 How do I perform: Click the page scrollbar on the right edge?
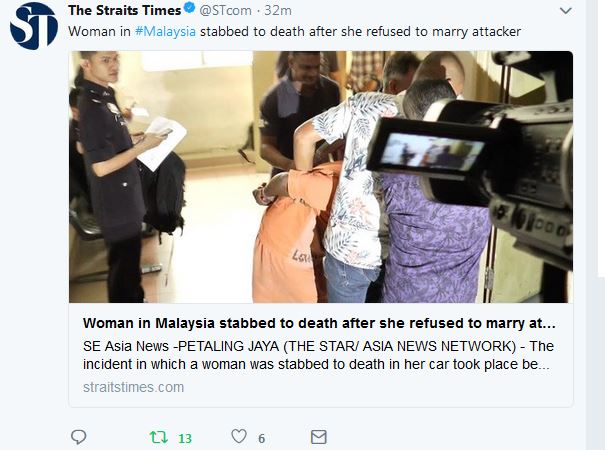pyautogui.click(x=601, y=139)
